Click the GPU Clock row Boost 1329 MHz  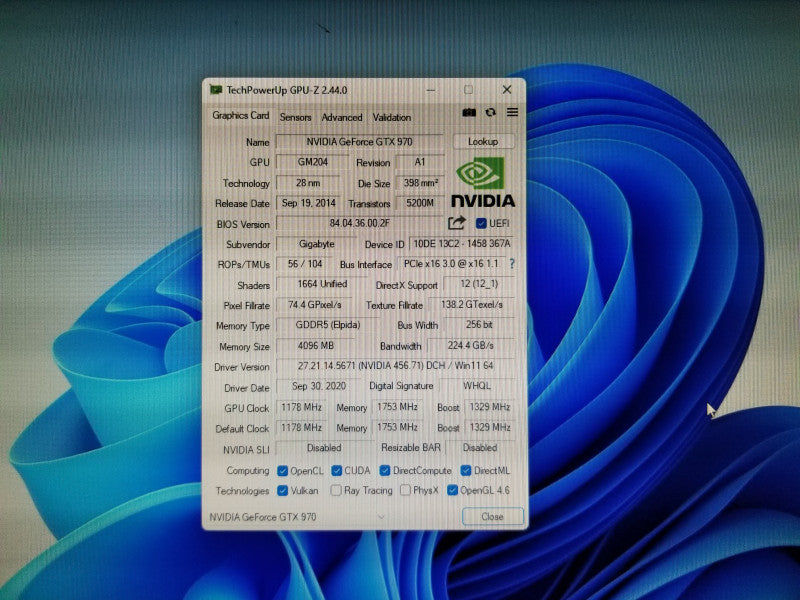[489, 407]
